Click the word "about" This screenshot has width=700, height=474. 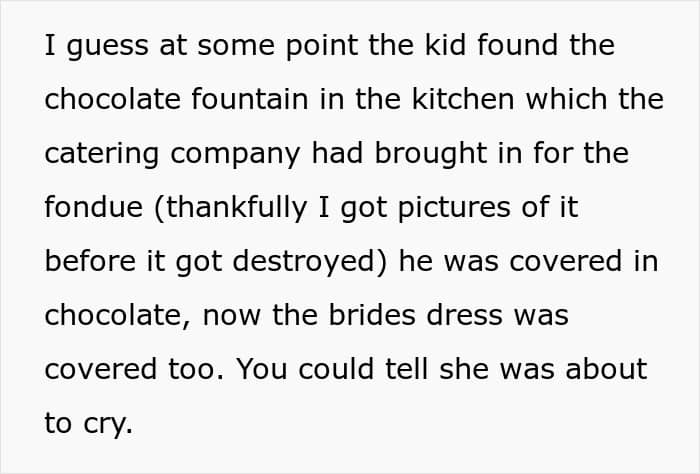click(604, 370)
